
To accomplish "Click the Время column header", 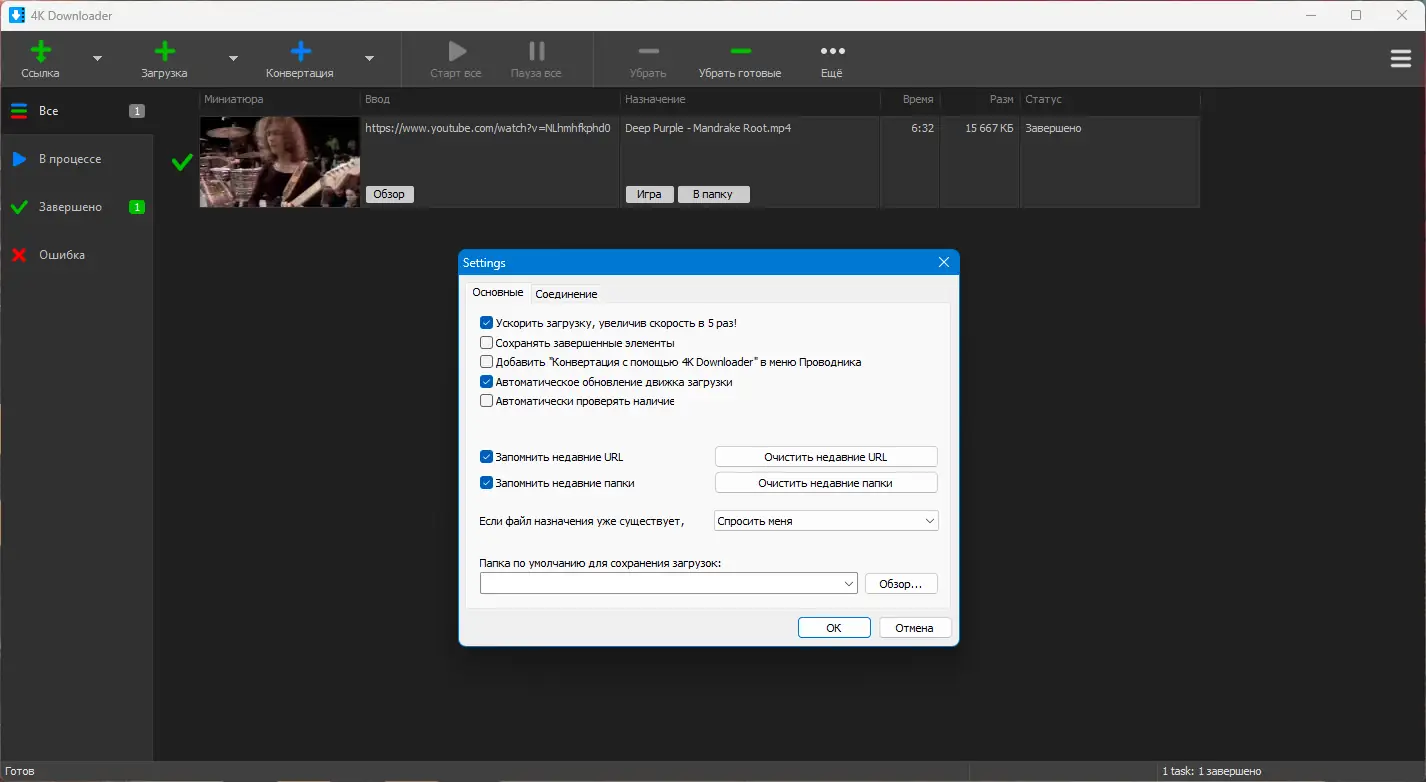I will pos(910,99).
